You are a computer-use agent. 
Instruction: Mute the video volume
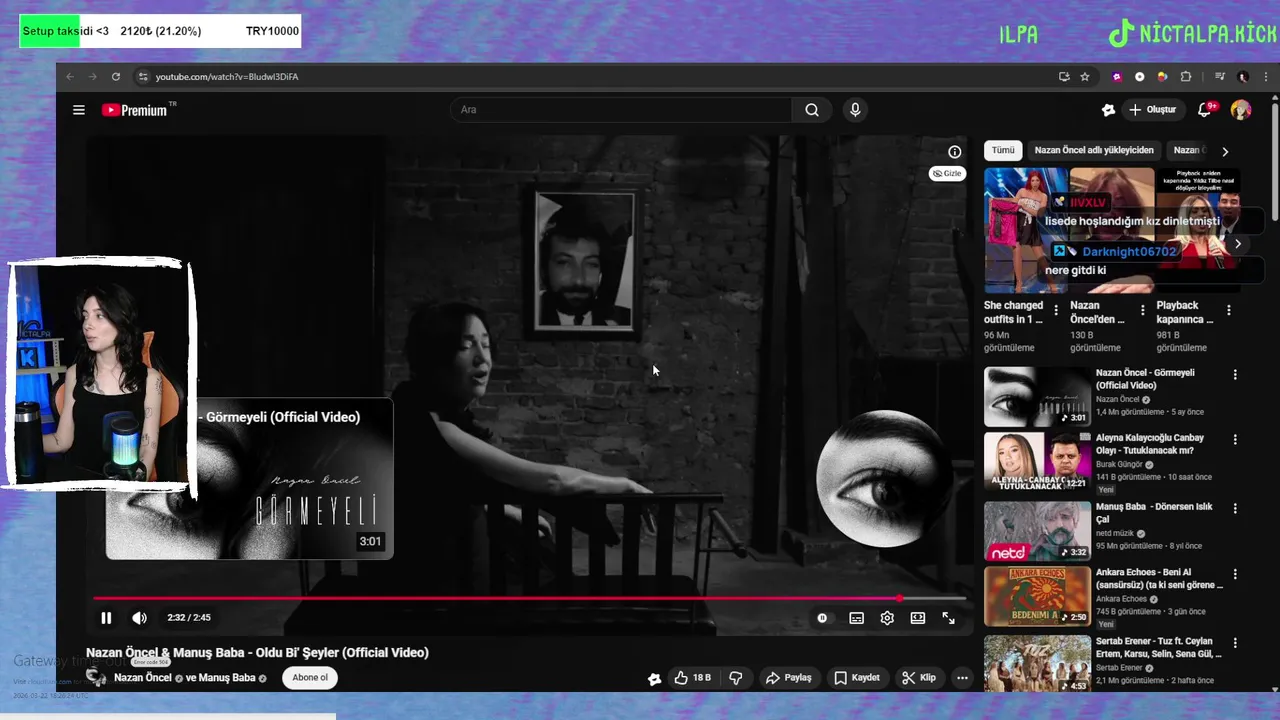pos(140,618)
